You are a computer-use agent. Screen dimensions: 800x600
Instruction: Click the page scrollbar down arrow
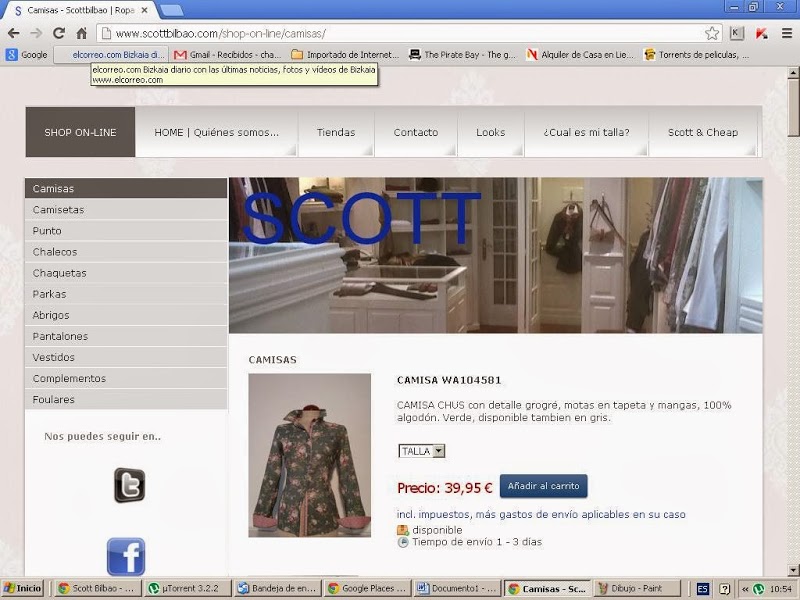pyautogui.click(x=793, y=570)
